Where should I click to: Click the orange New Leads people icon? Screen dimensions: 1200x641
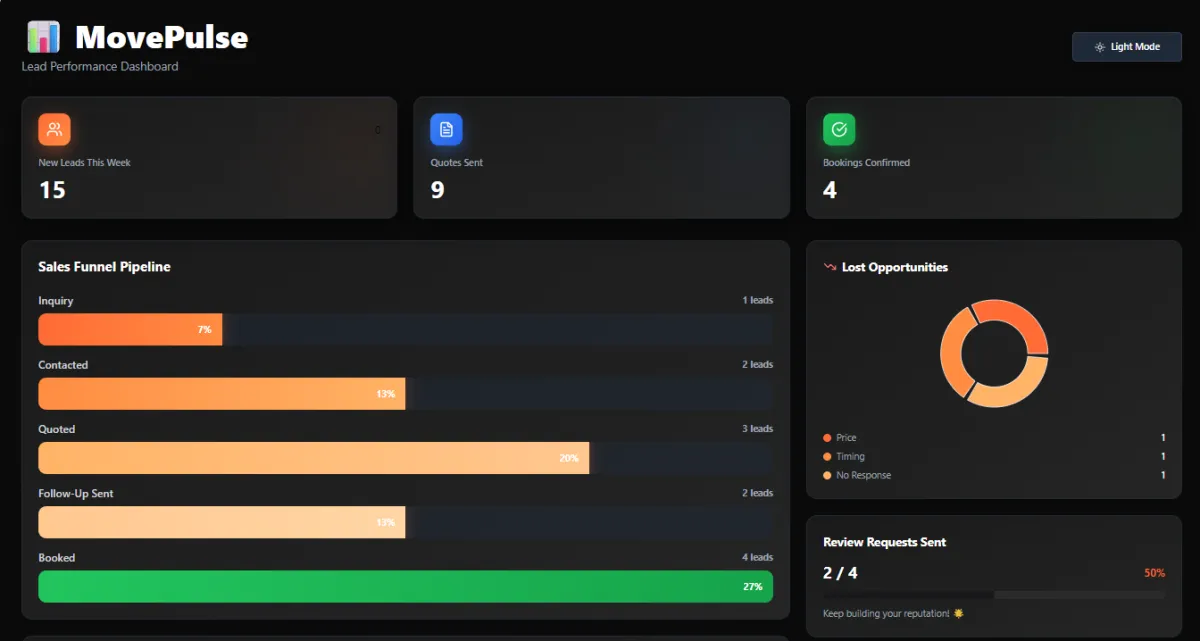54,129
